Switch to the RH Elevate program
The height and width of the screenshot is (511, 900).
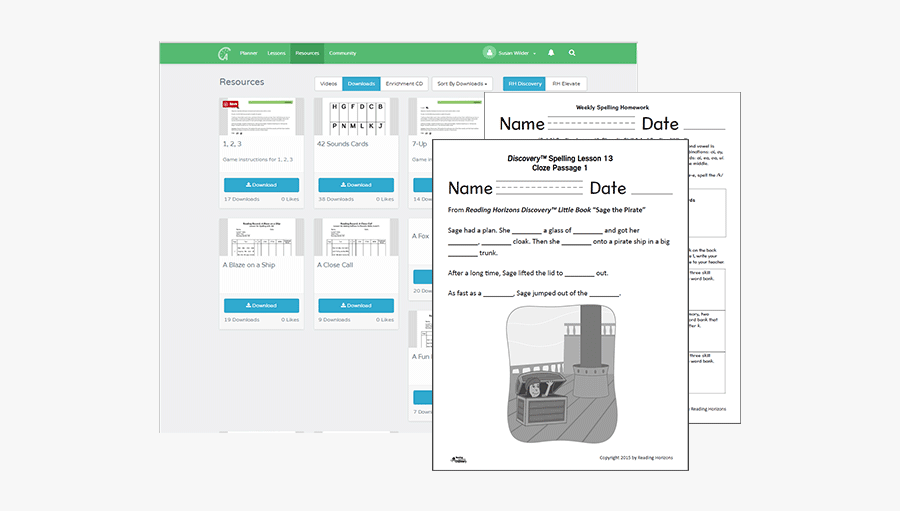tap(566, 84)
